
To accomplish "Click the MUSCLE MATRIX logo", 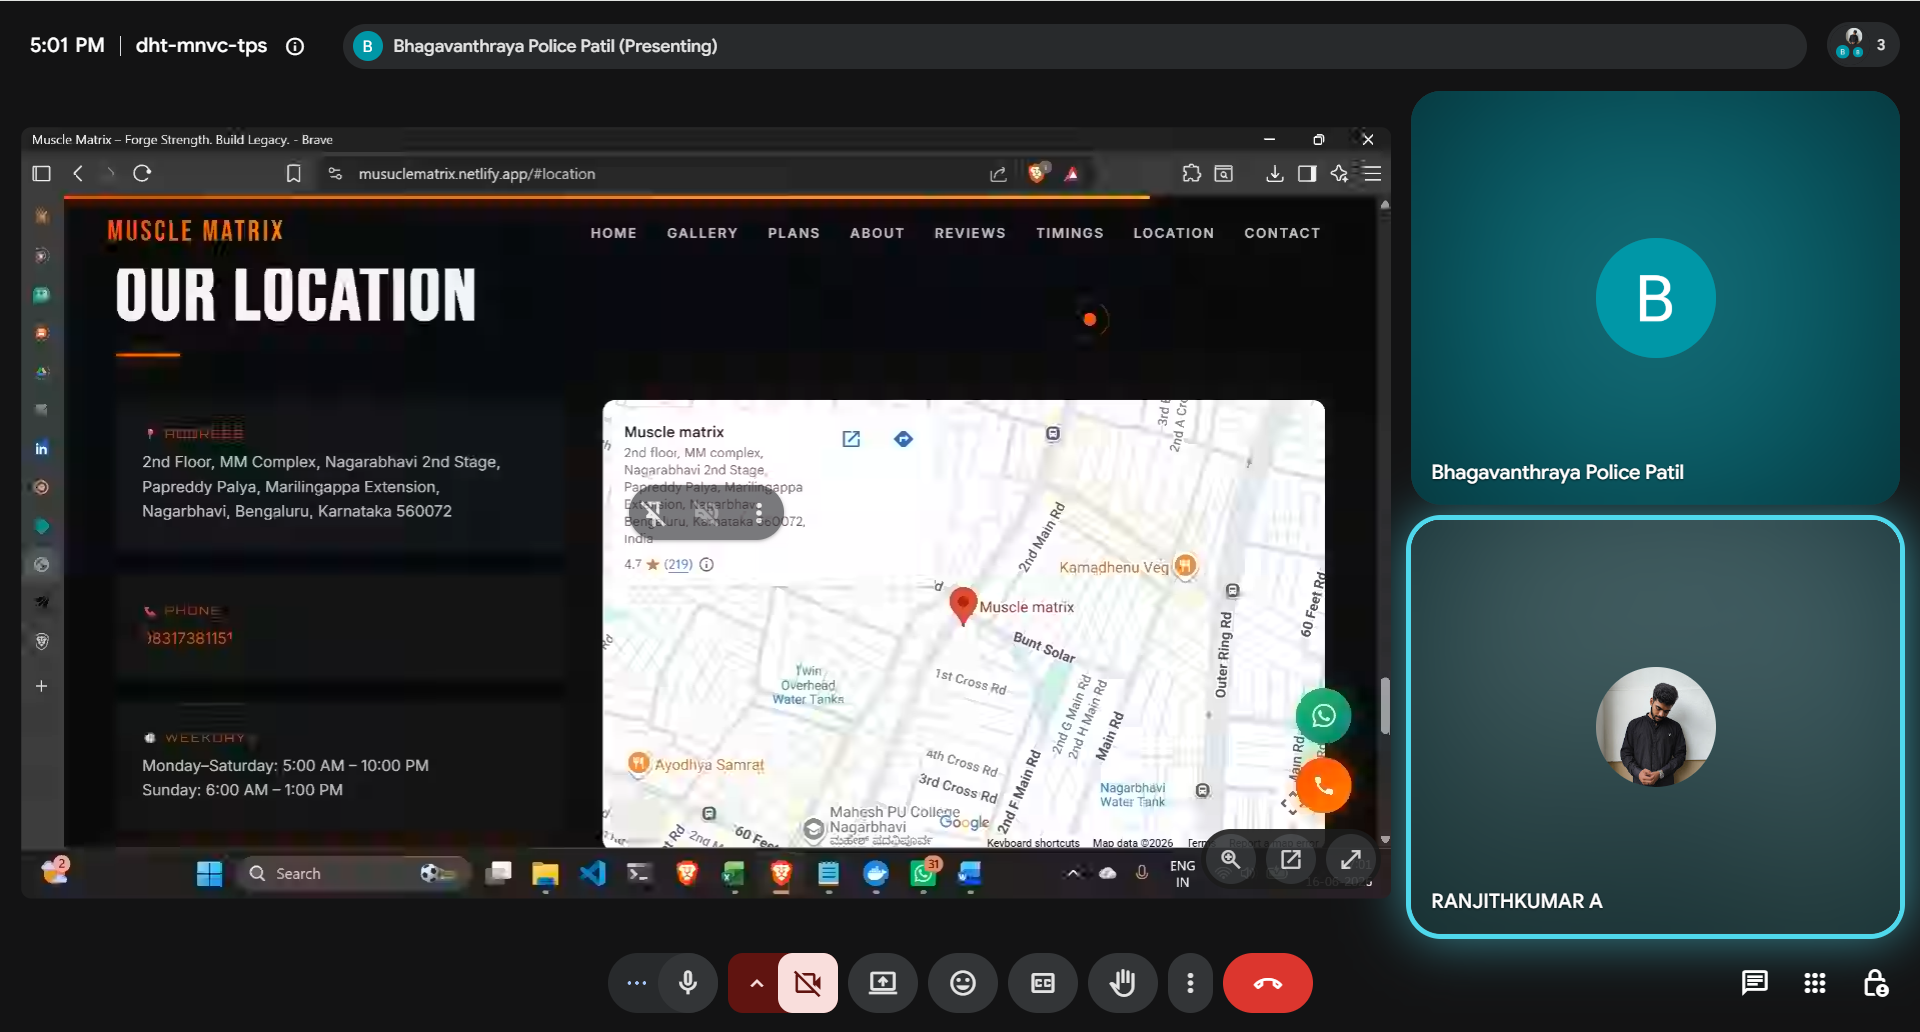I will [x=195, y=231].
